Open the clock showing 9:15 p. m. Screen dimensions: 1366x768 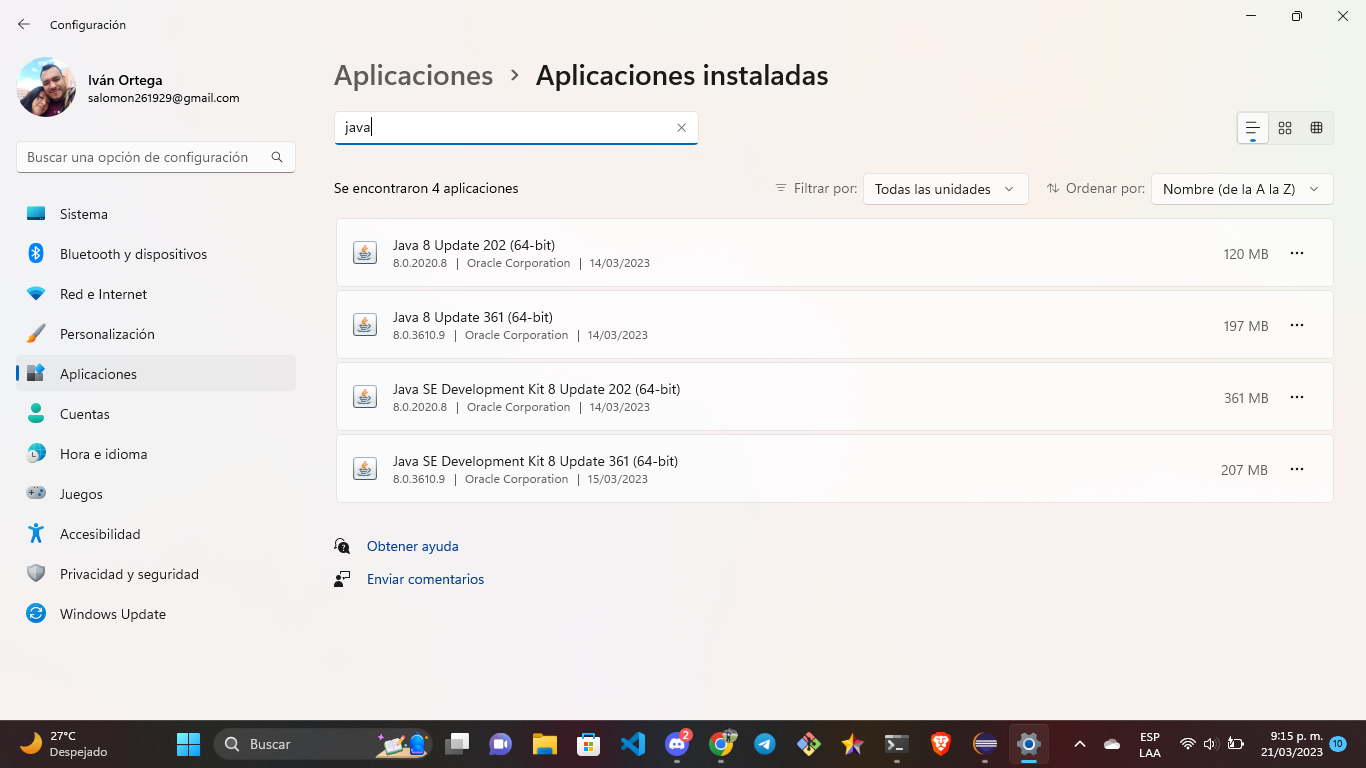point(1291,744)
